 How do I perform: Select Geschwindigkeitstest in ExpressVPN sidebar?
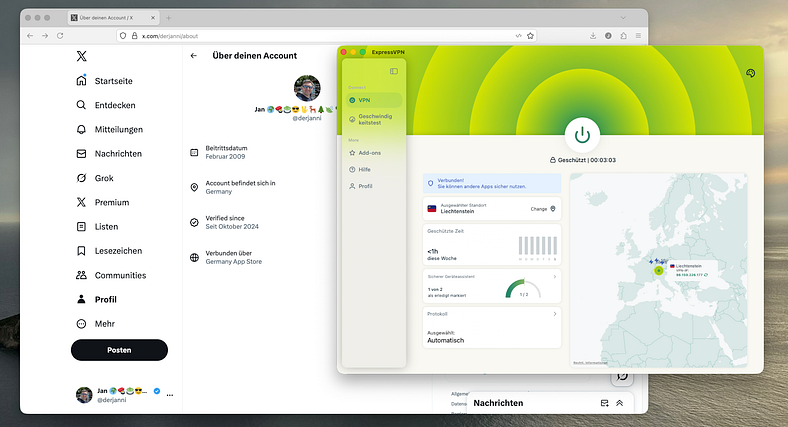coord(374,118)
